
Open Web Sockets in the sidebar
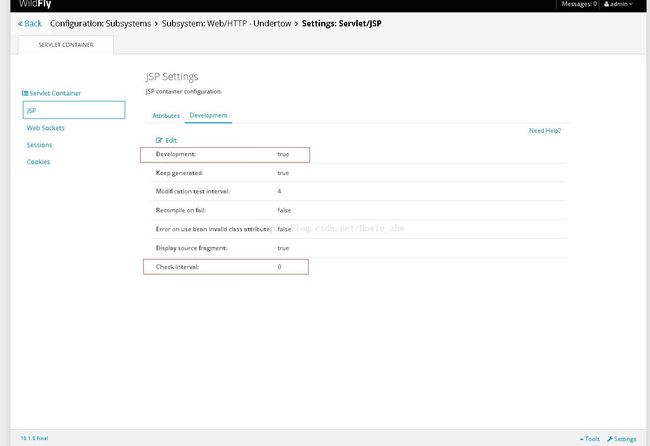pos(46,128)
